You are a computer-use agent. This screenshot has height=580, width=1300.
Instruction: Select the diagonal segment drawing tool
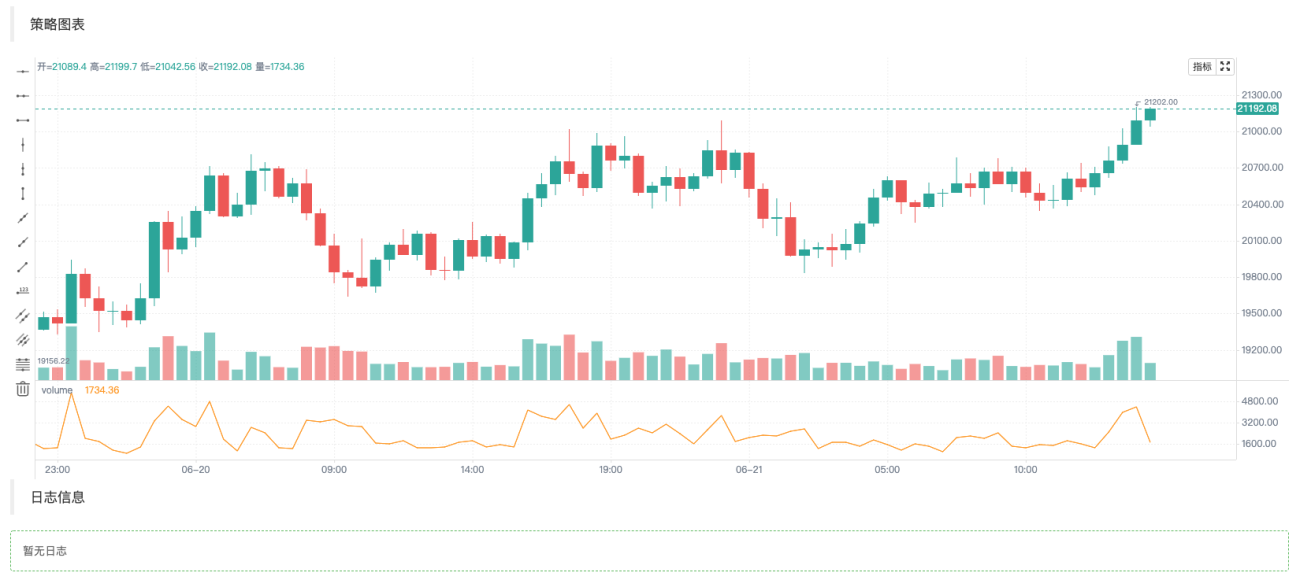tap(22, 267)
